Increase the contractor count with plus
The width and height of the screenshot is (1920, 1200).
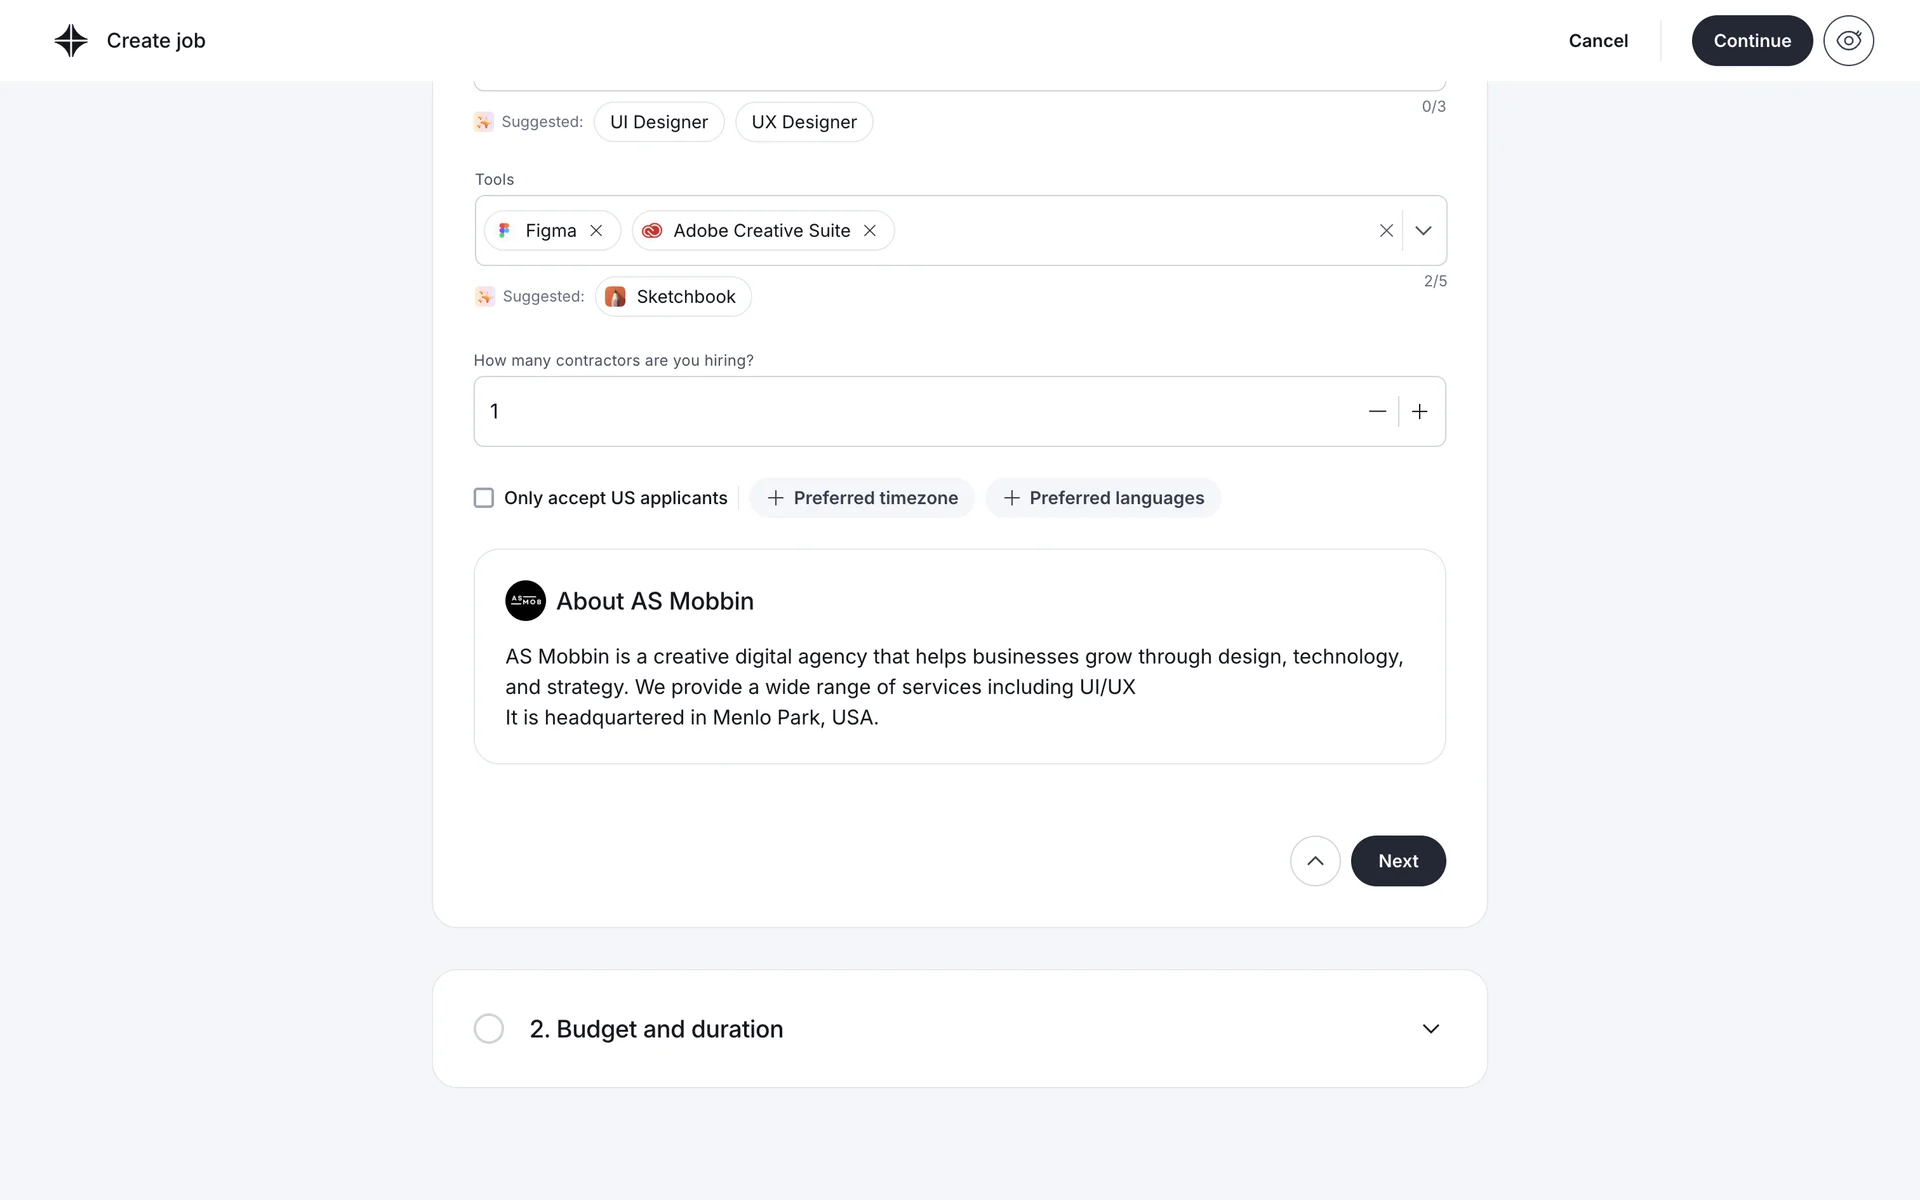tap(1420, 412)
